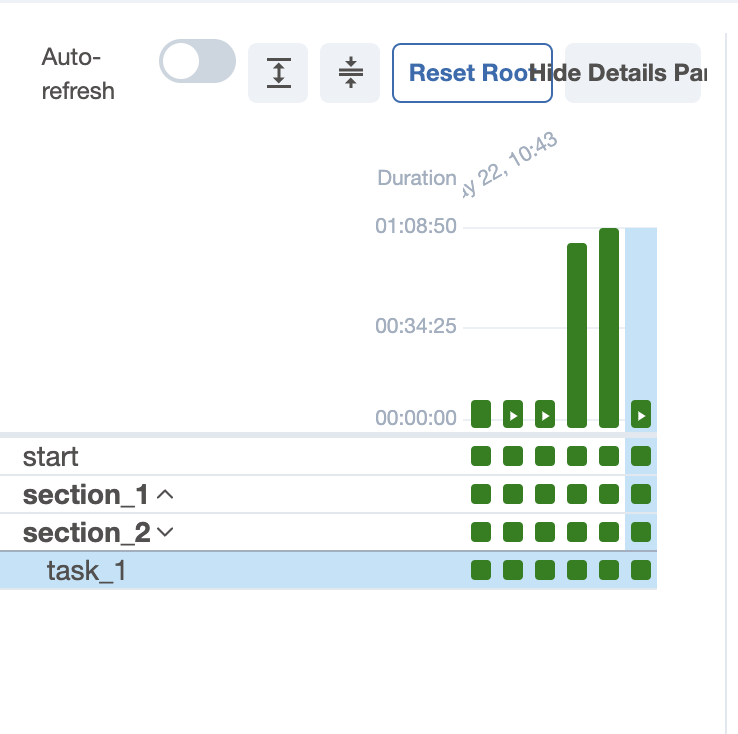Select the second-tallest DAG run duration bar
738x734 pixels.
point(577,335)
